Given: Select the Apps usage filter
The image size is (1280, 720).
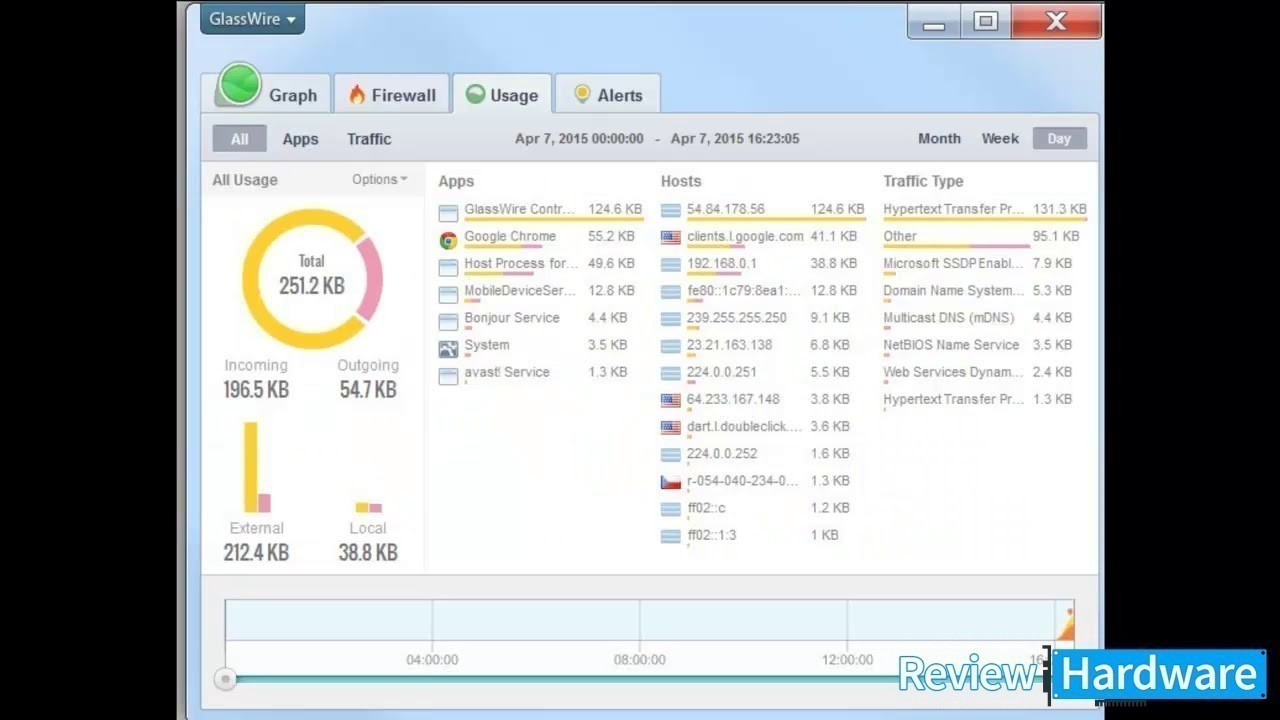Looking at the screenshot, I should 300,139.
